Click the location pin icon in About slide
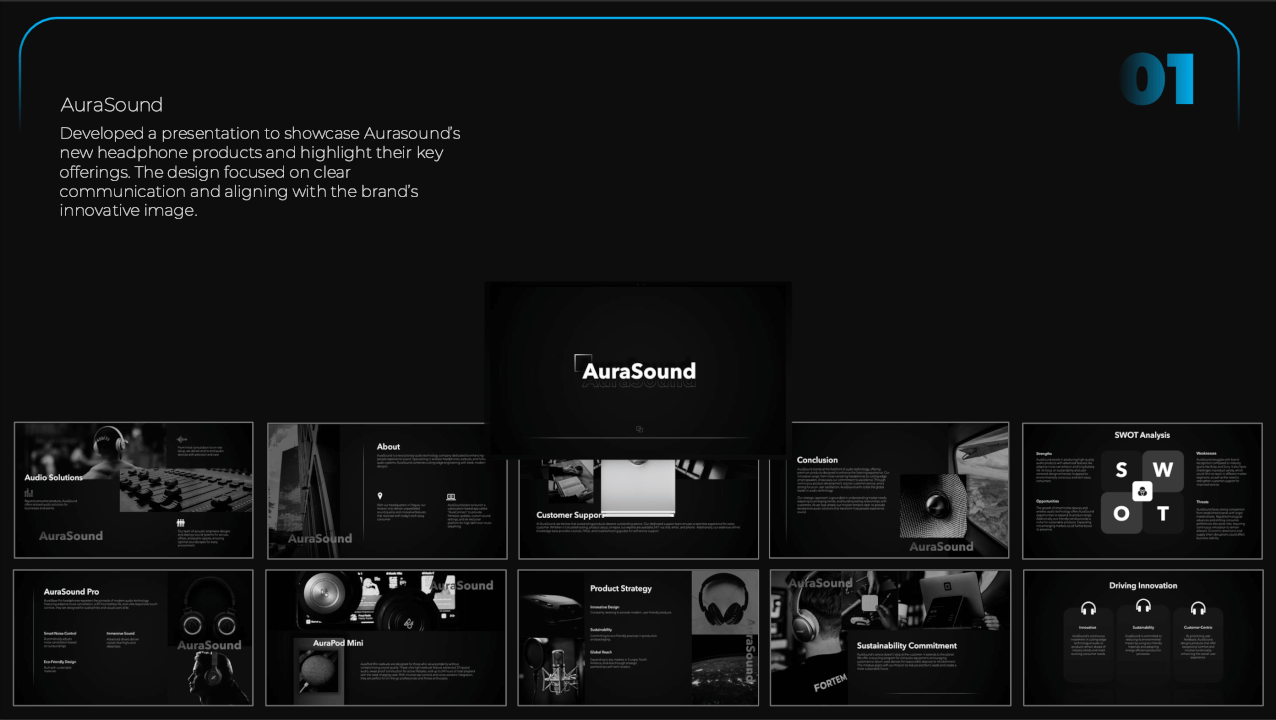The image size is (1276, 720). coord(380,496)
